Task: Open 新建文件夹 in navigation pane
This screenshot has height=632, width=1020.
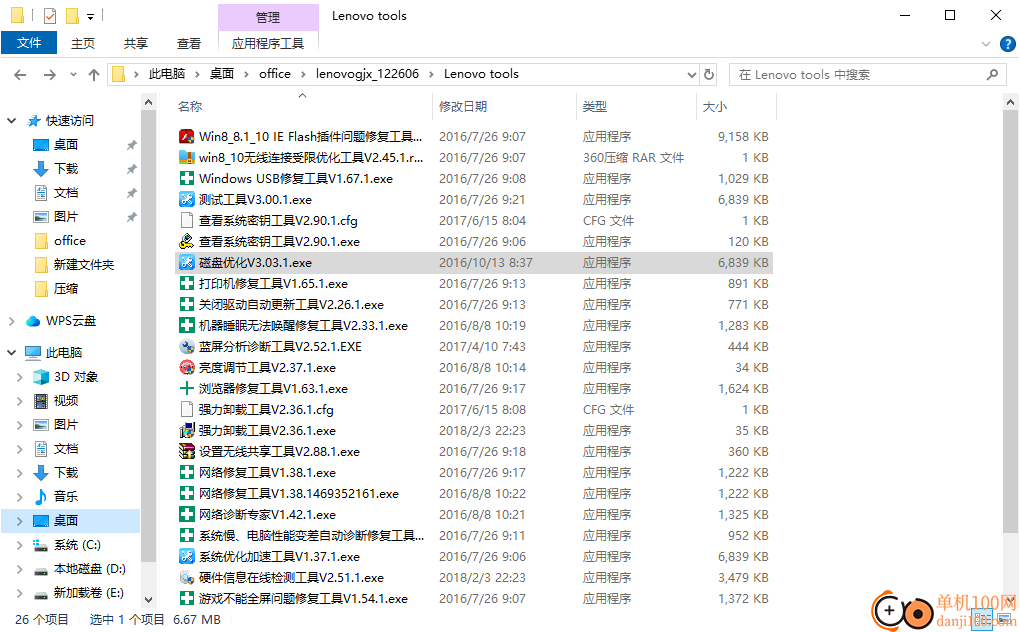Action: [83, 265]
